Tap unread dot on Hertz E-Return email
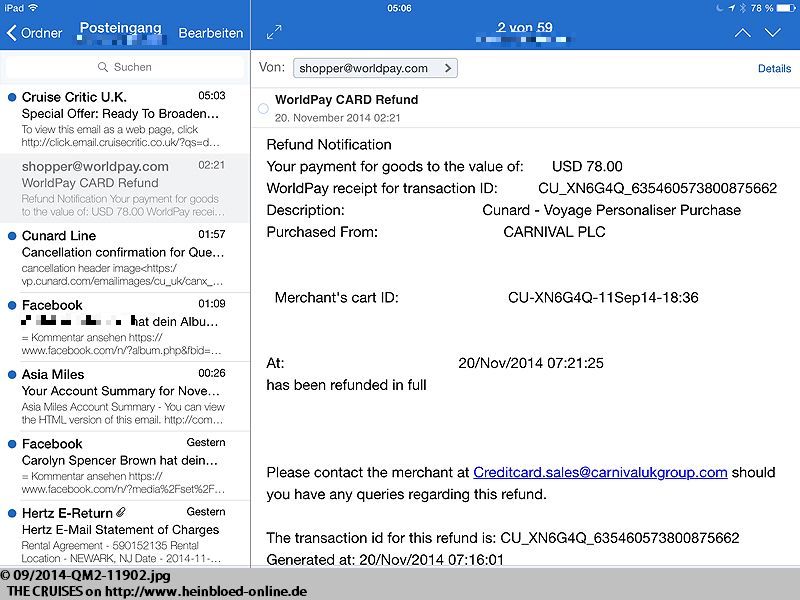Screen dimensions: 800x600 [12, 513]
